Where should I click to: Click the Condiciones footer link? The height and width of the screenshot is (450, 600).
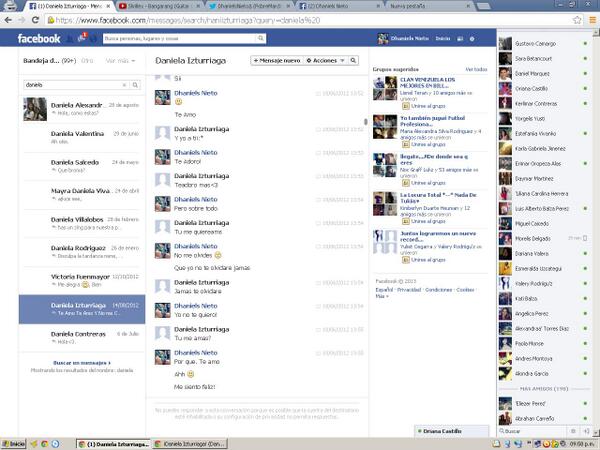[x=439, y=290]
